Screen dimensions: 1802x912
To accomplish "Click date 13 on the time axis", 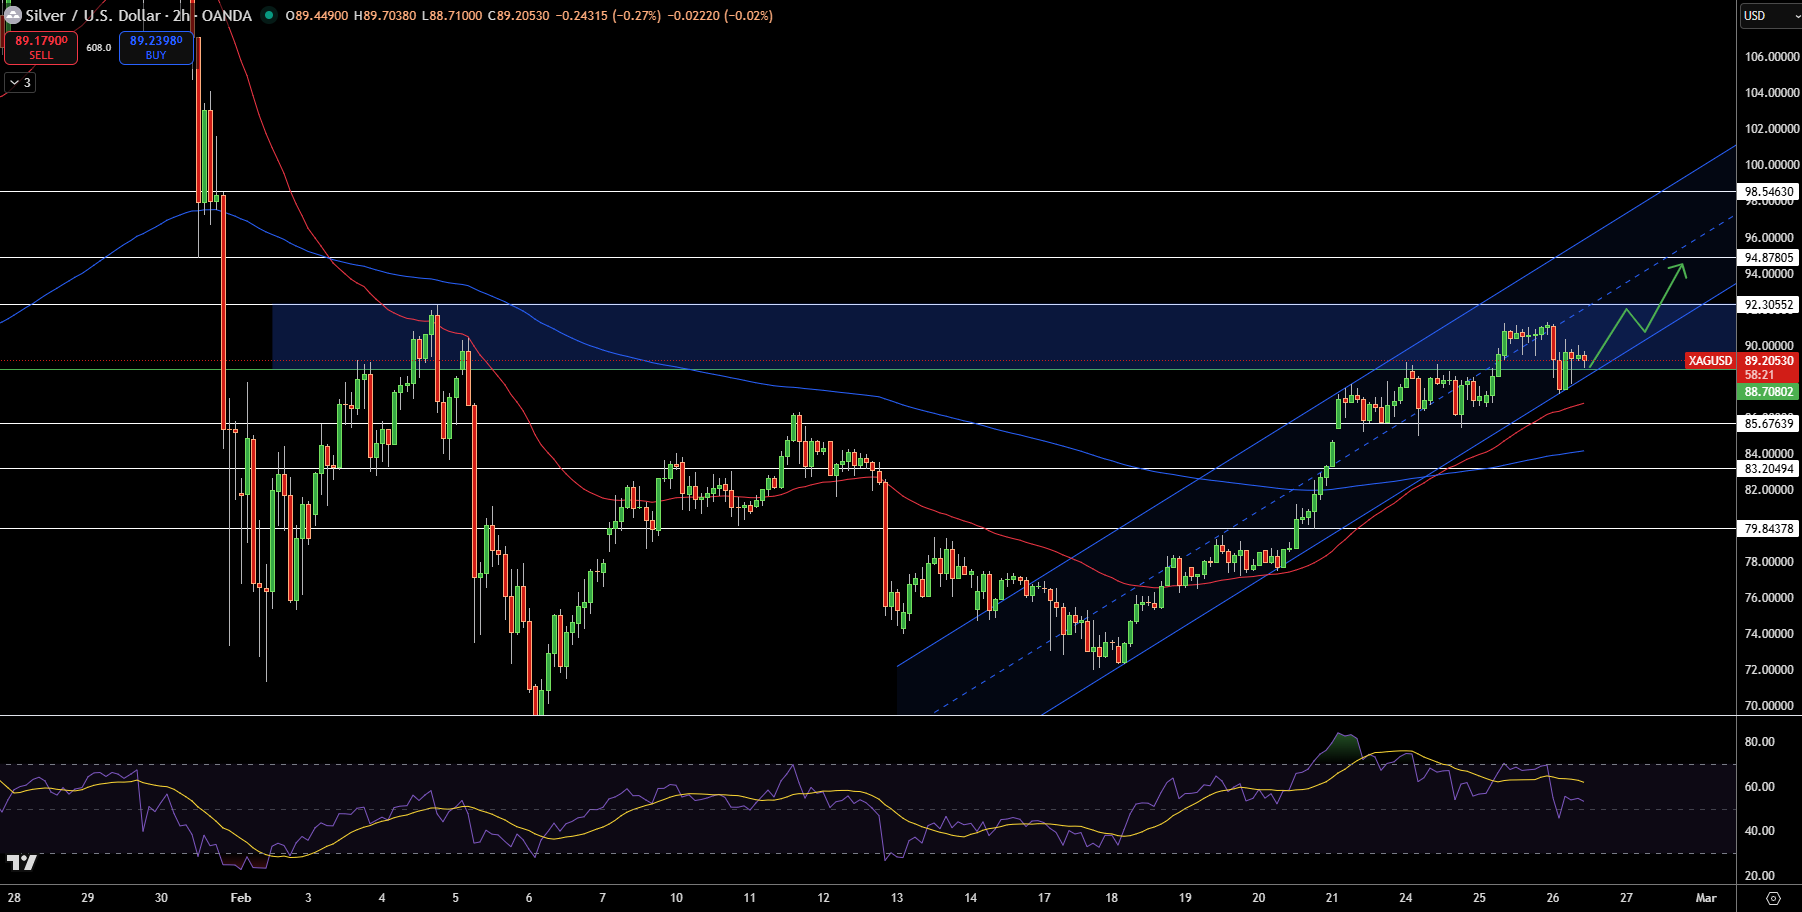I will click(x=897, y=898).
